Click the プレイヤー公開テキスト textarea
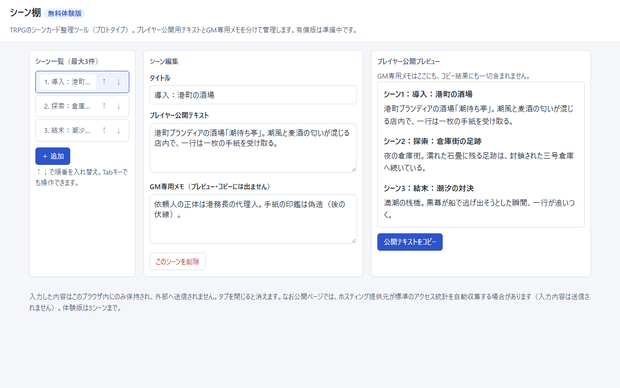The image size is (620, 388). (x=253, y=148)
